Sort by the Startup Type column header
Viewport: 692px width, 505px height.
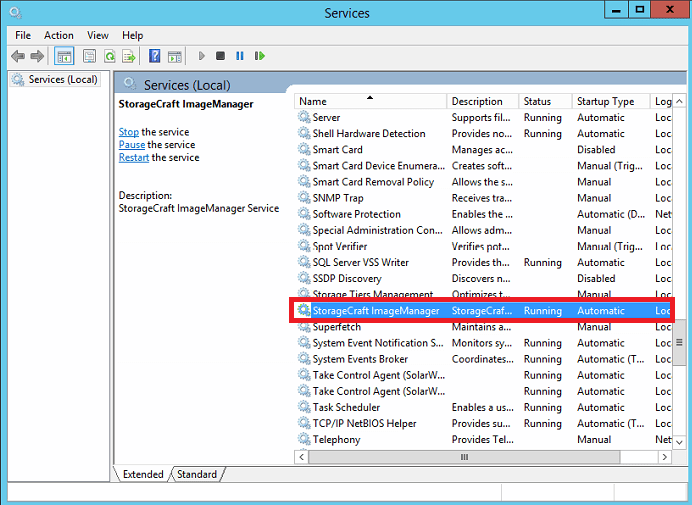[611, 101]
